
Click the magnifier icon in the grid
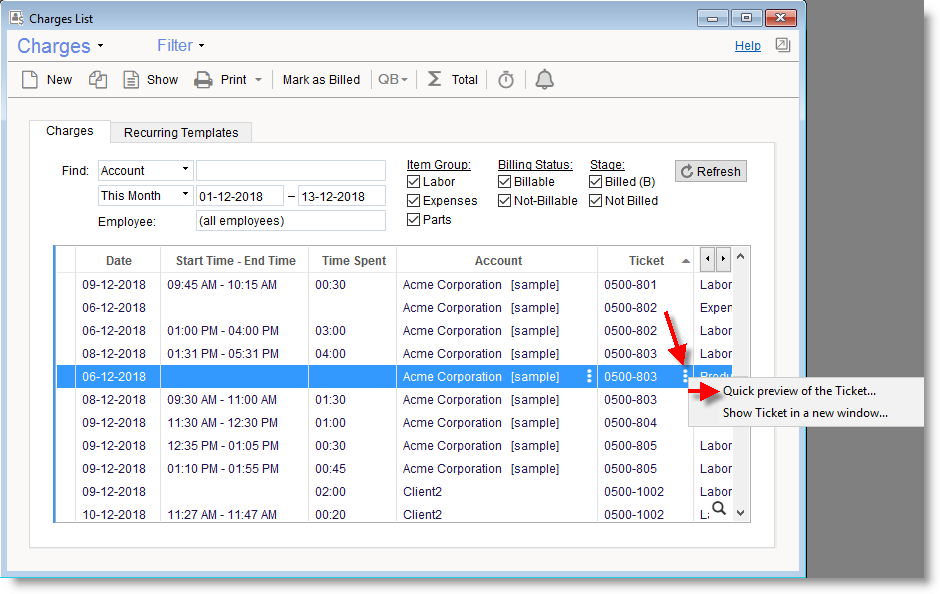pyautogui.click(x=719, y=507)
